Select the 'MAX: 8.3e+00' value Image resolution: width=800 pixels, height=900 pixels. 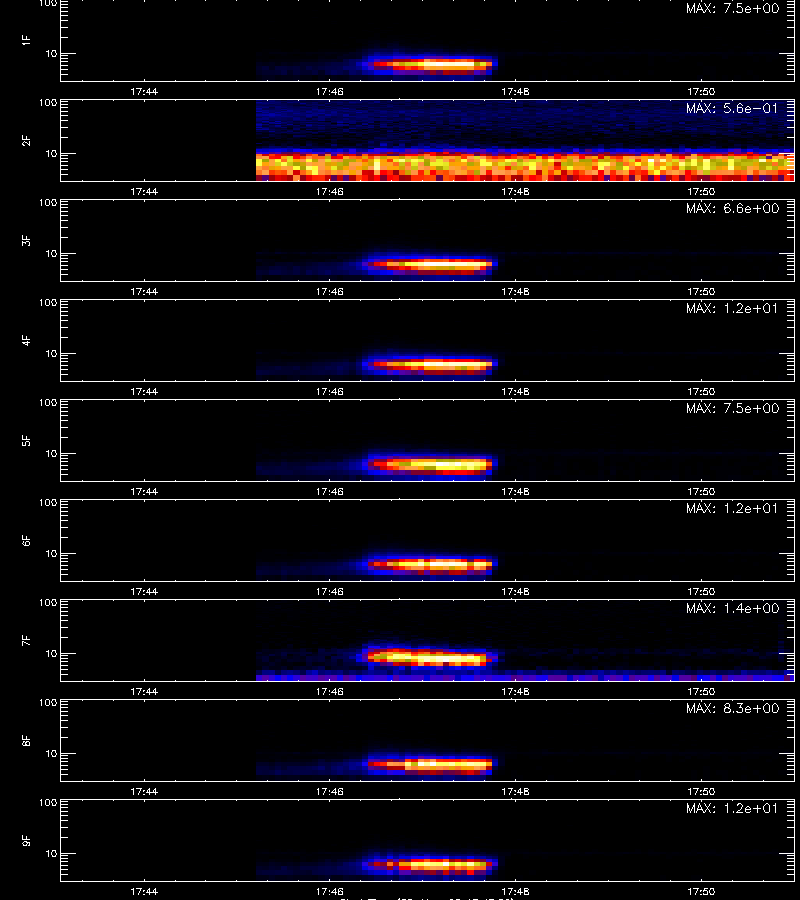tap(732, 708)
